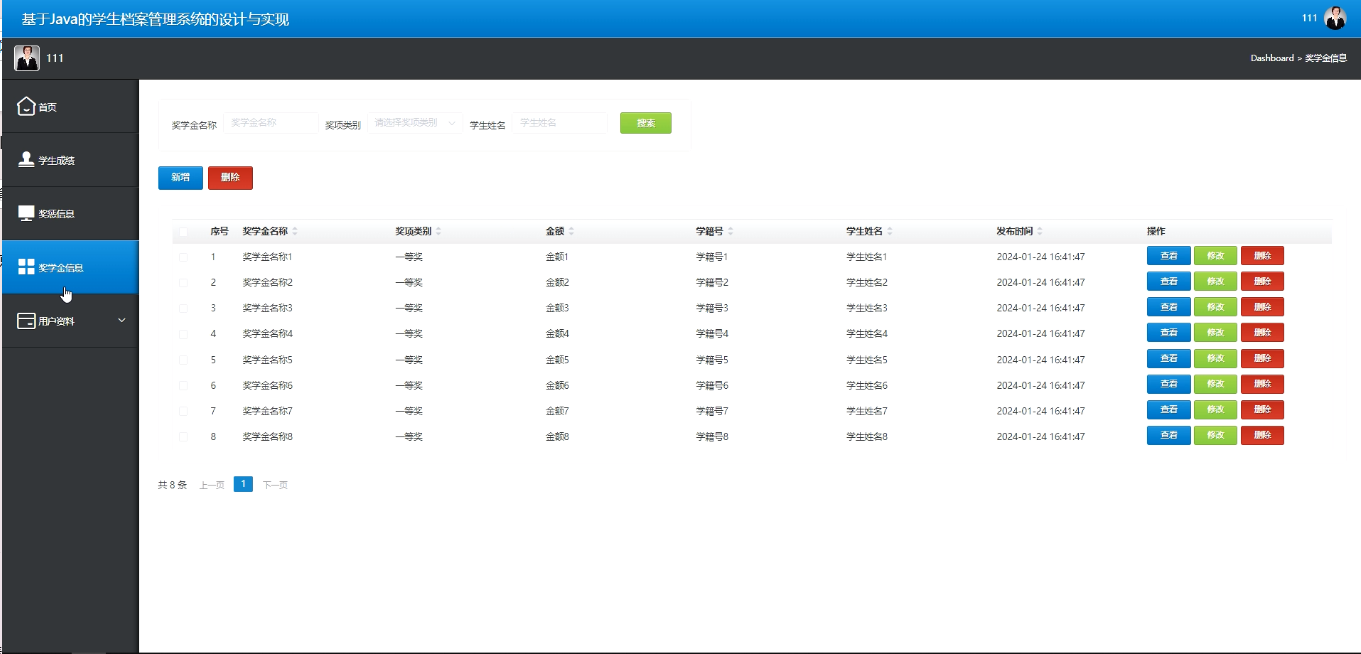
Task: Check the box for row 奖学金名称2
Action: pos(183,283)
